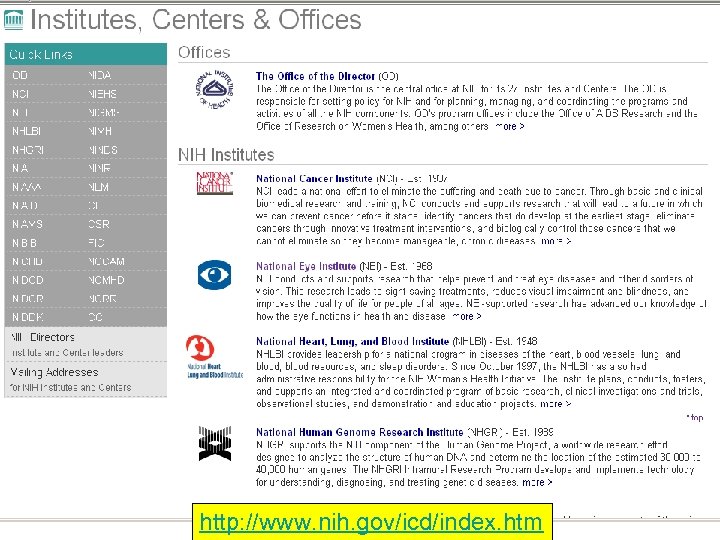Select NINR in Quick Links
This screenshot has width=720, height=540.
pyautogui.click(x=99, y=168)
